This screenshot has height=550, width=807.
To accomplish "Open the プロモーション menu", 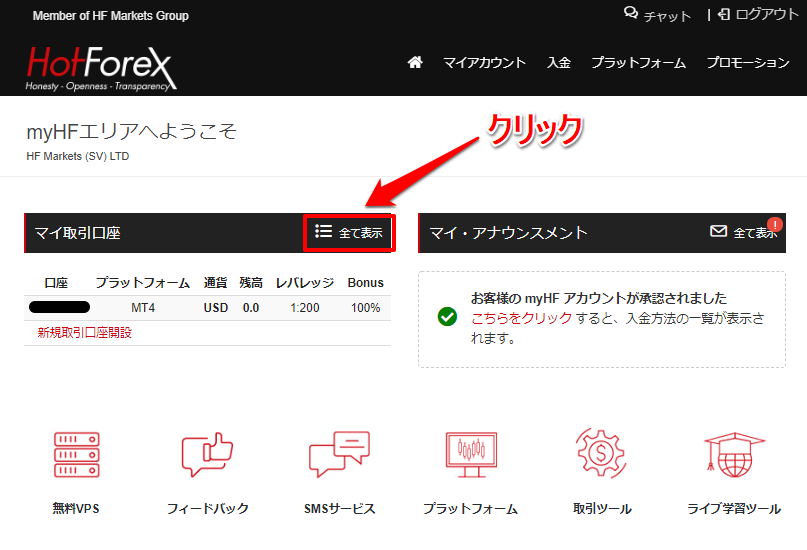I will tap(748, 63).
